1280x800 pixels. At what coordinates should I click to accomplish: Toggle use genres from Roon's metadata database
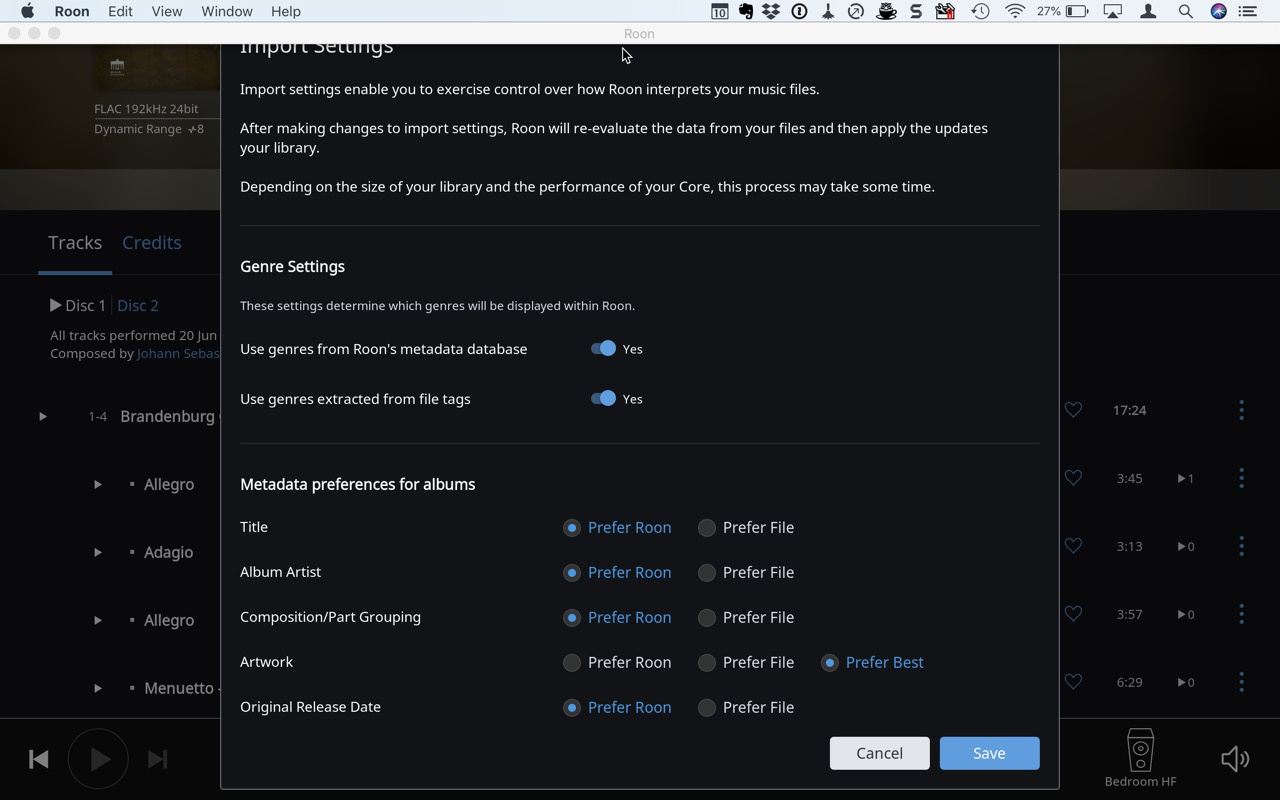pos(603,349)
